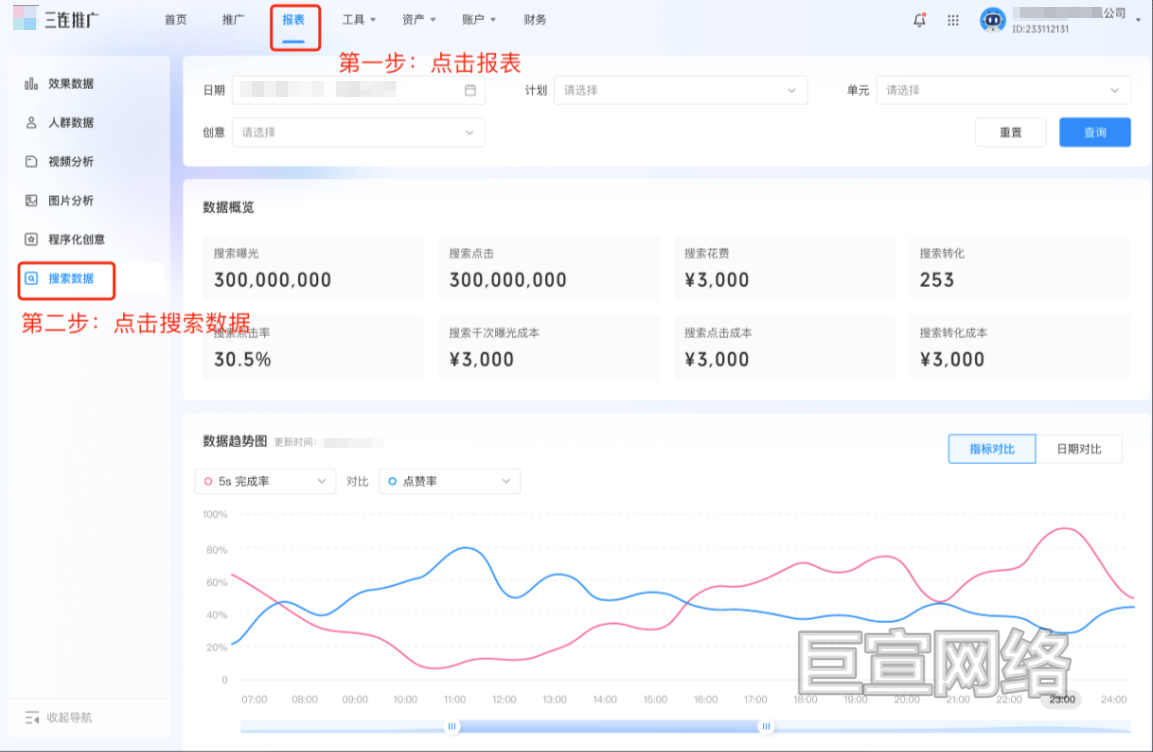Click the 查询 button

pyautogui.click(x=1095, y=132)
